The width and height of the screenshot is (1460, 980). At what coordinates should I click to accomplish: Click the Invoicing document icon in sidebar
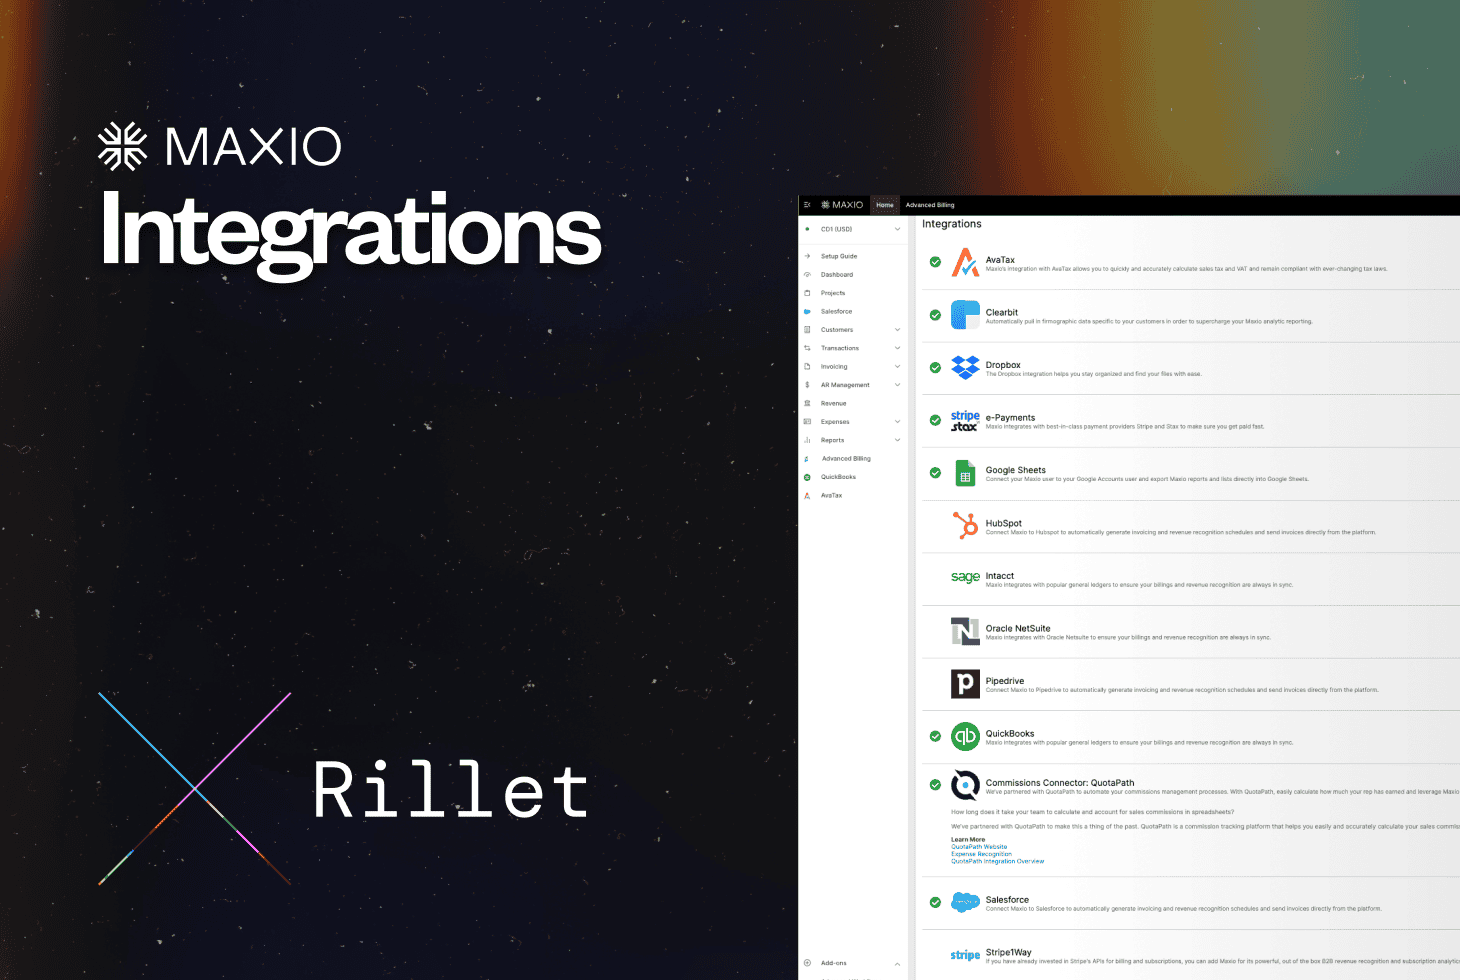807,367
